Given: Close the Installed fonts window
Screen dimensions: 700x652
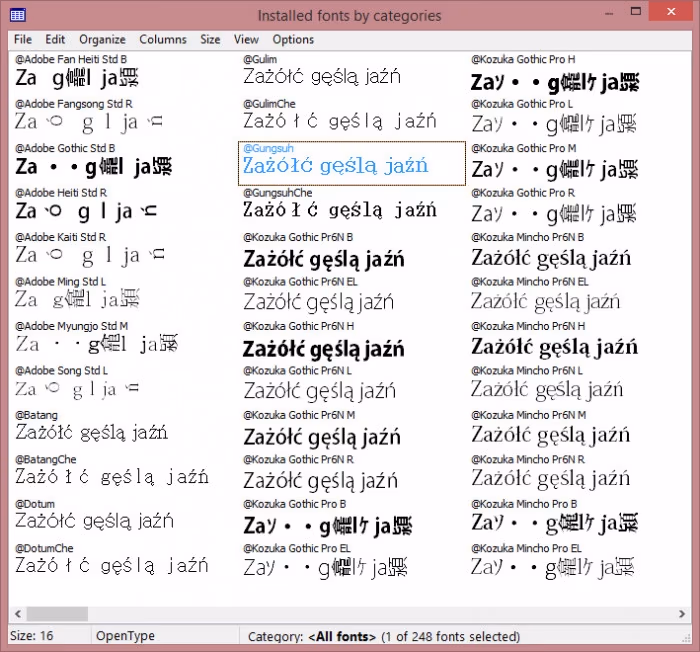Looking at the screenshot, I should click(671, 12).
